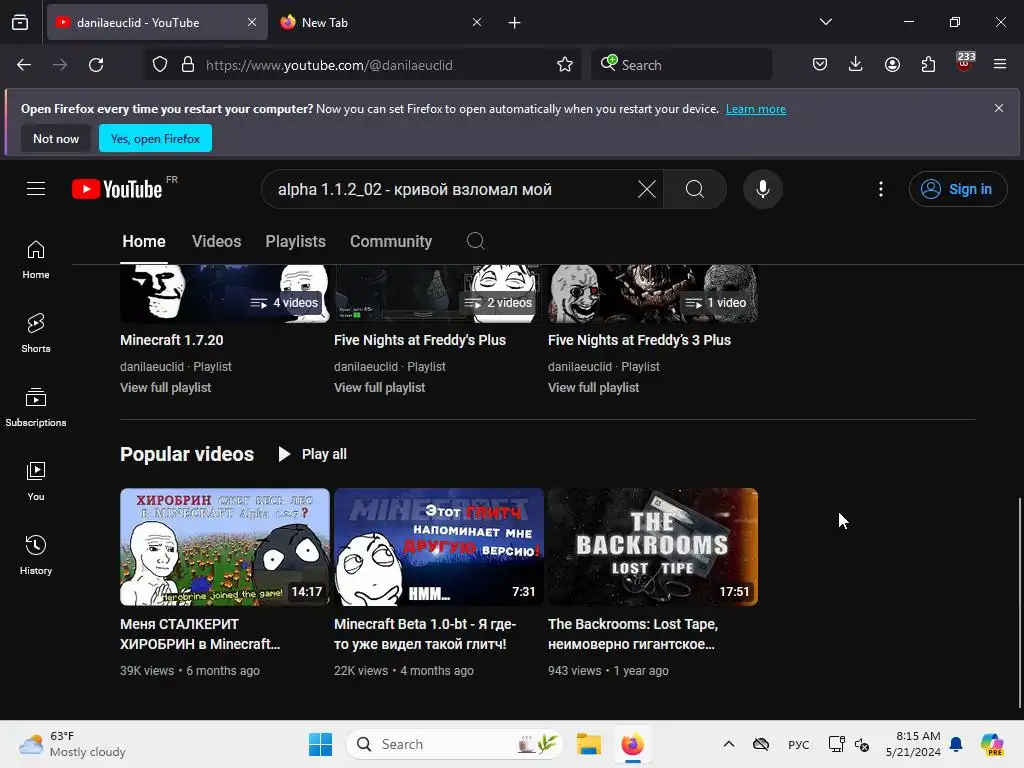Open History in the sidebar

click(x=36, y=555)
